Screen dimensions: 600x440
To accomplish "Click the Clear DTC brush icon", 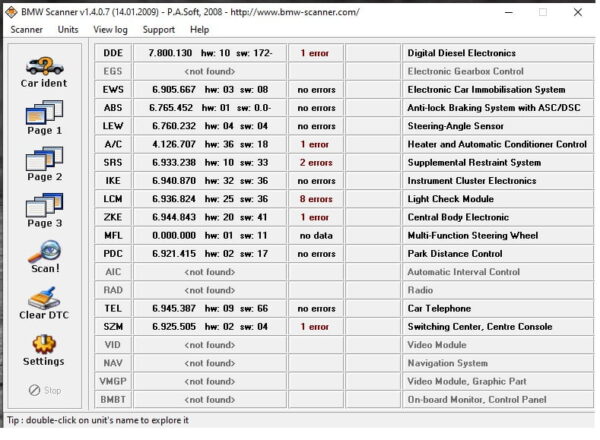I will [44, 298].
